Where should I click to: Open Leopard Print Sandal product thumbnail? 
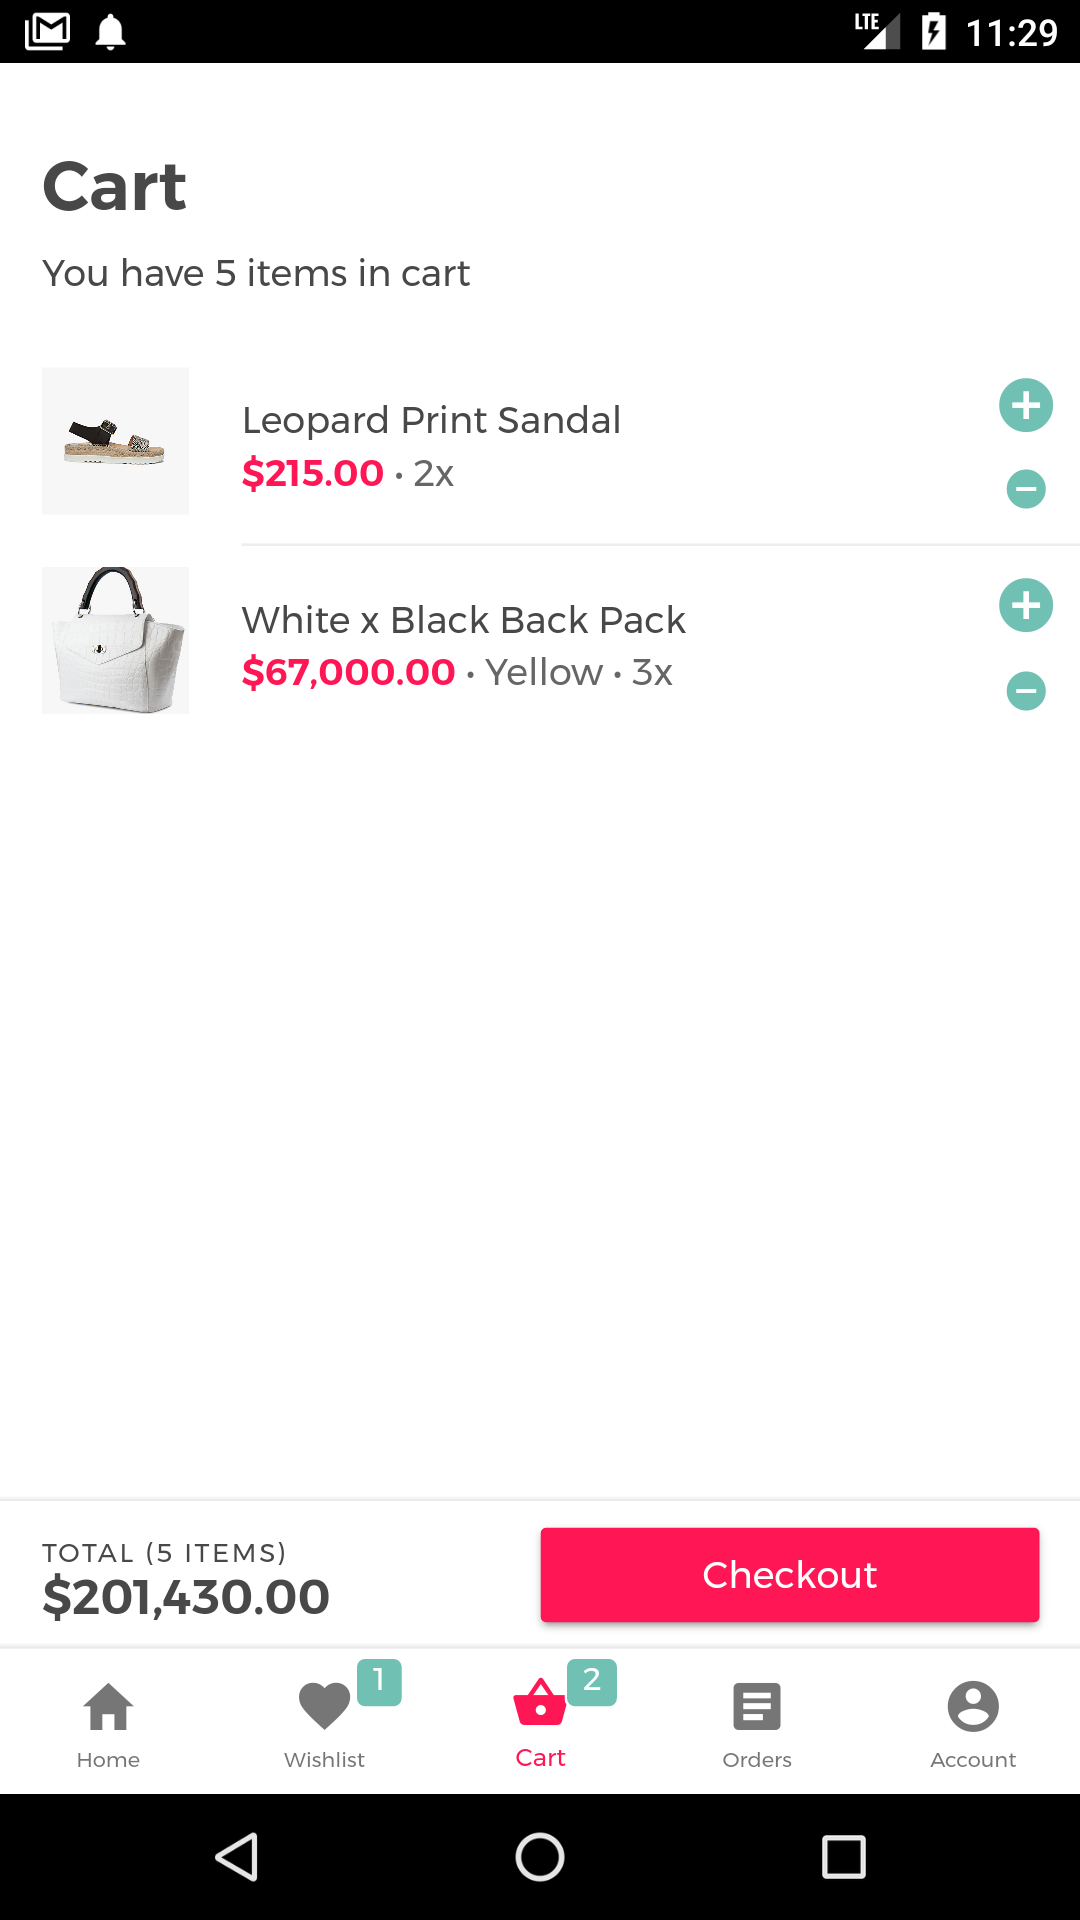(115, 441)
